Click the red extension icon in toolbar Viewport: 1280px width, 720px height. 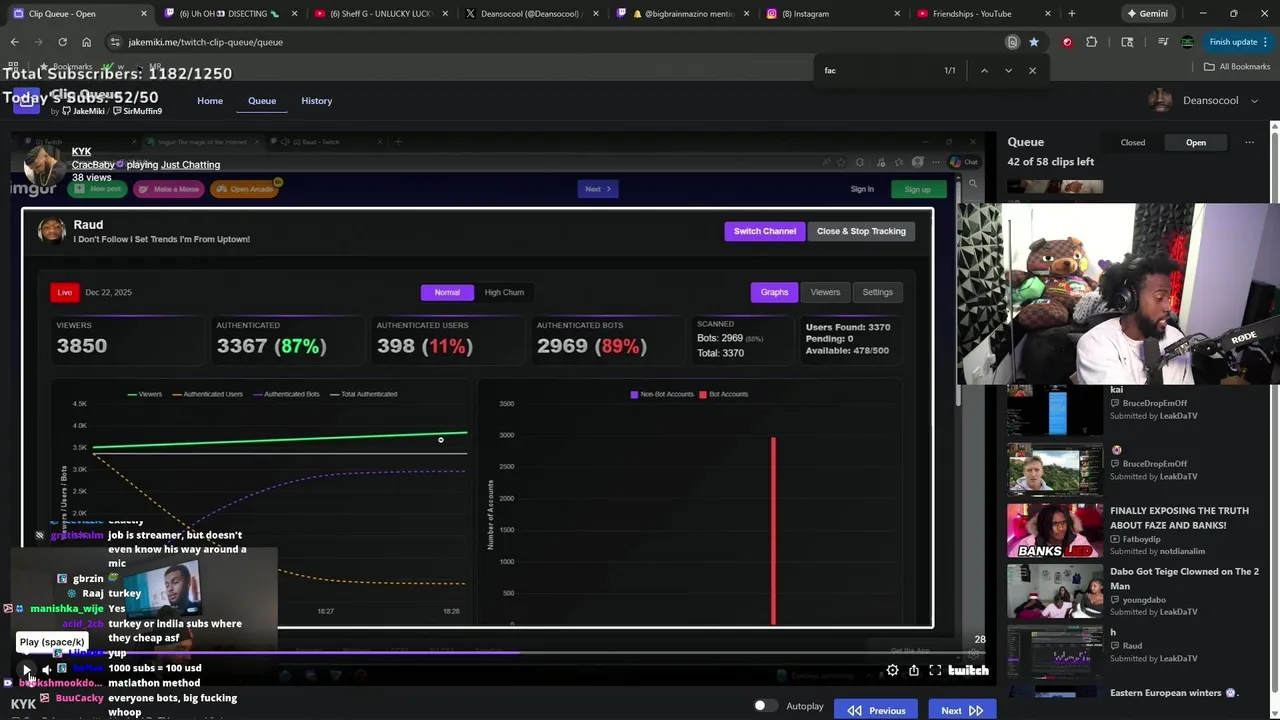point(1067,42)
